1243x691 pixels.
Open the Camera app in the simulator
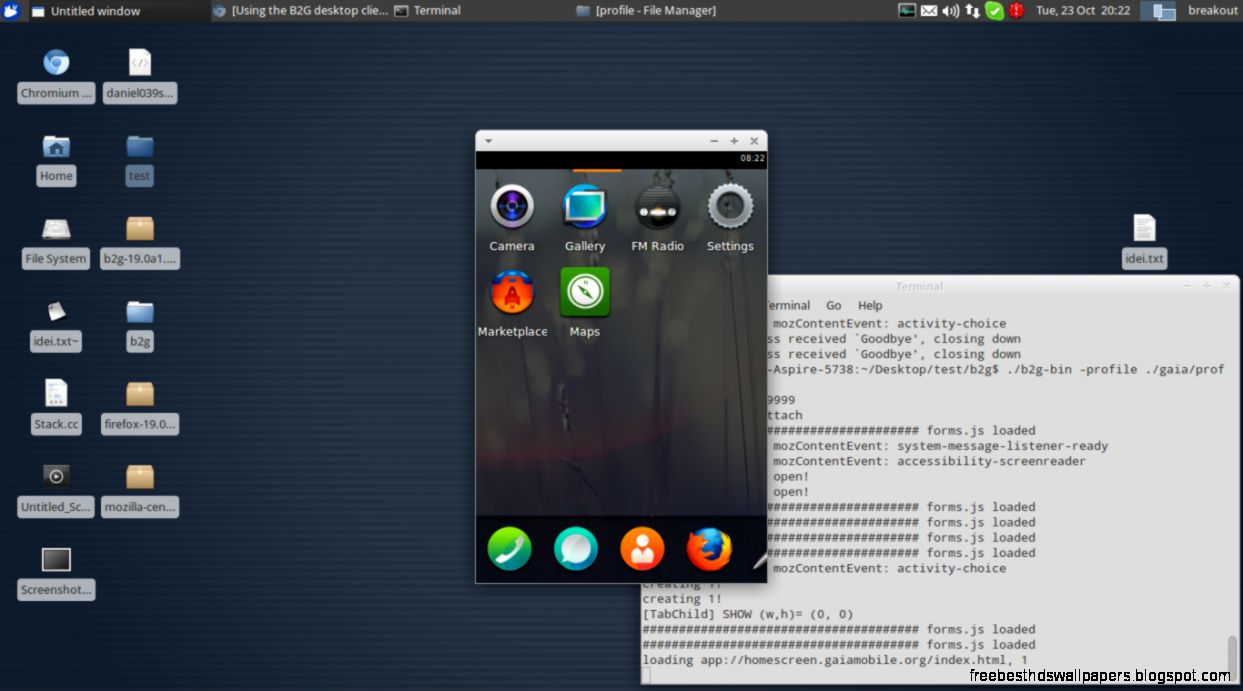[511, 205]
